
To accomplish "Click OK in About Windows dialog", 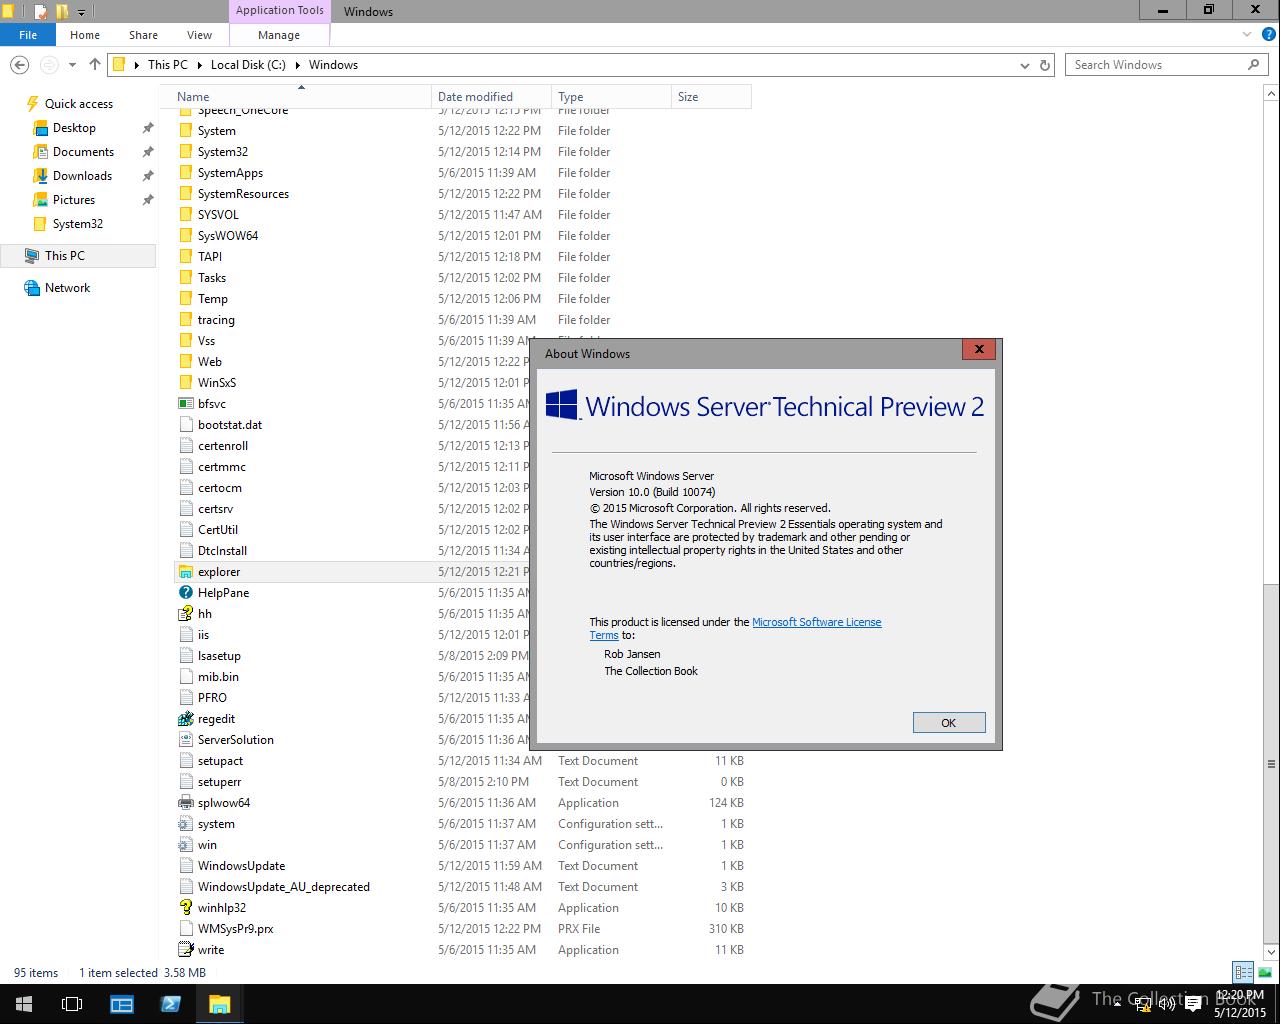I will pos(949,723).
